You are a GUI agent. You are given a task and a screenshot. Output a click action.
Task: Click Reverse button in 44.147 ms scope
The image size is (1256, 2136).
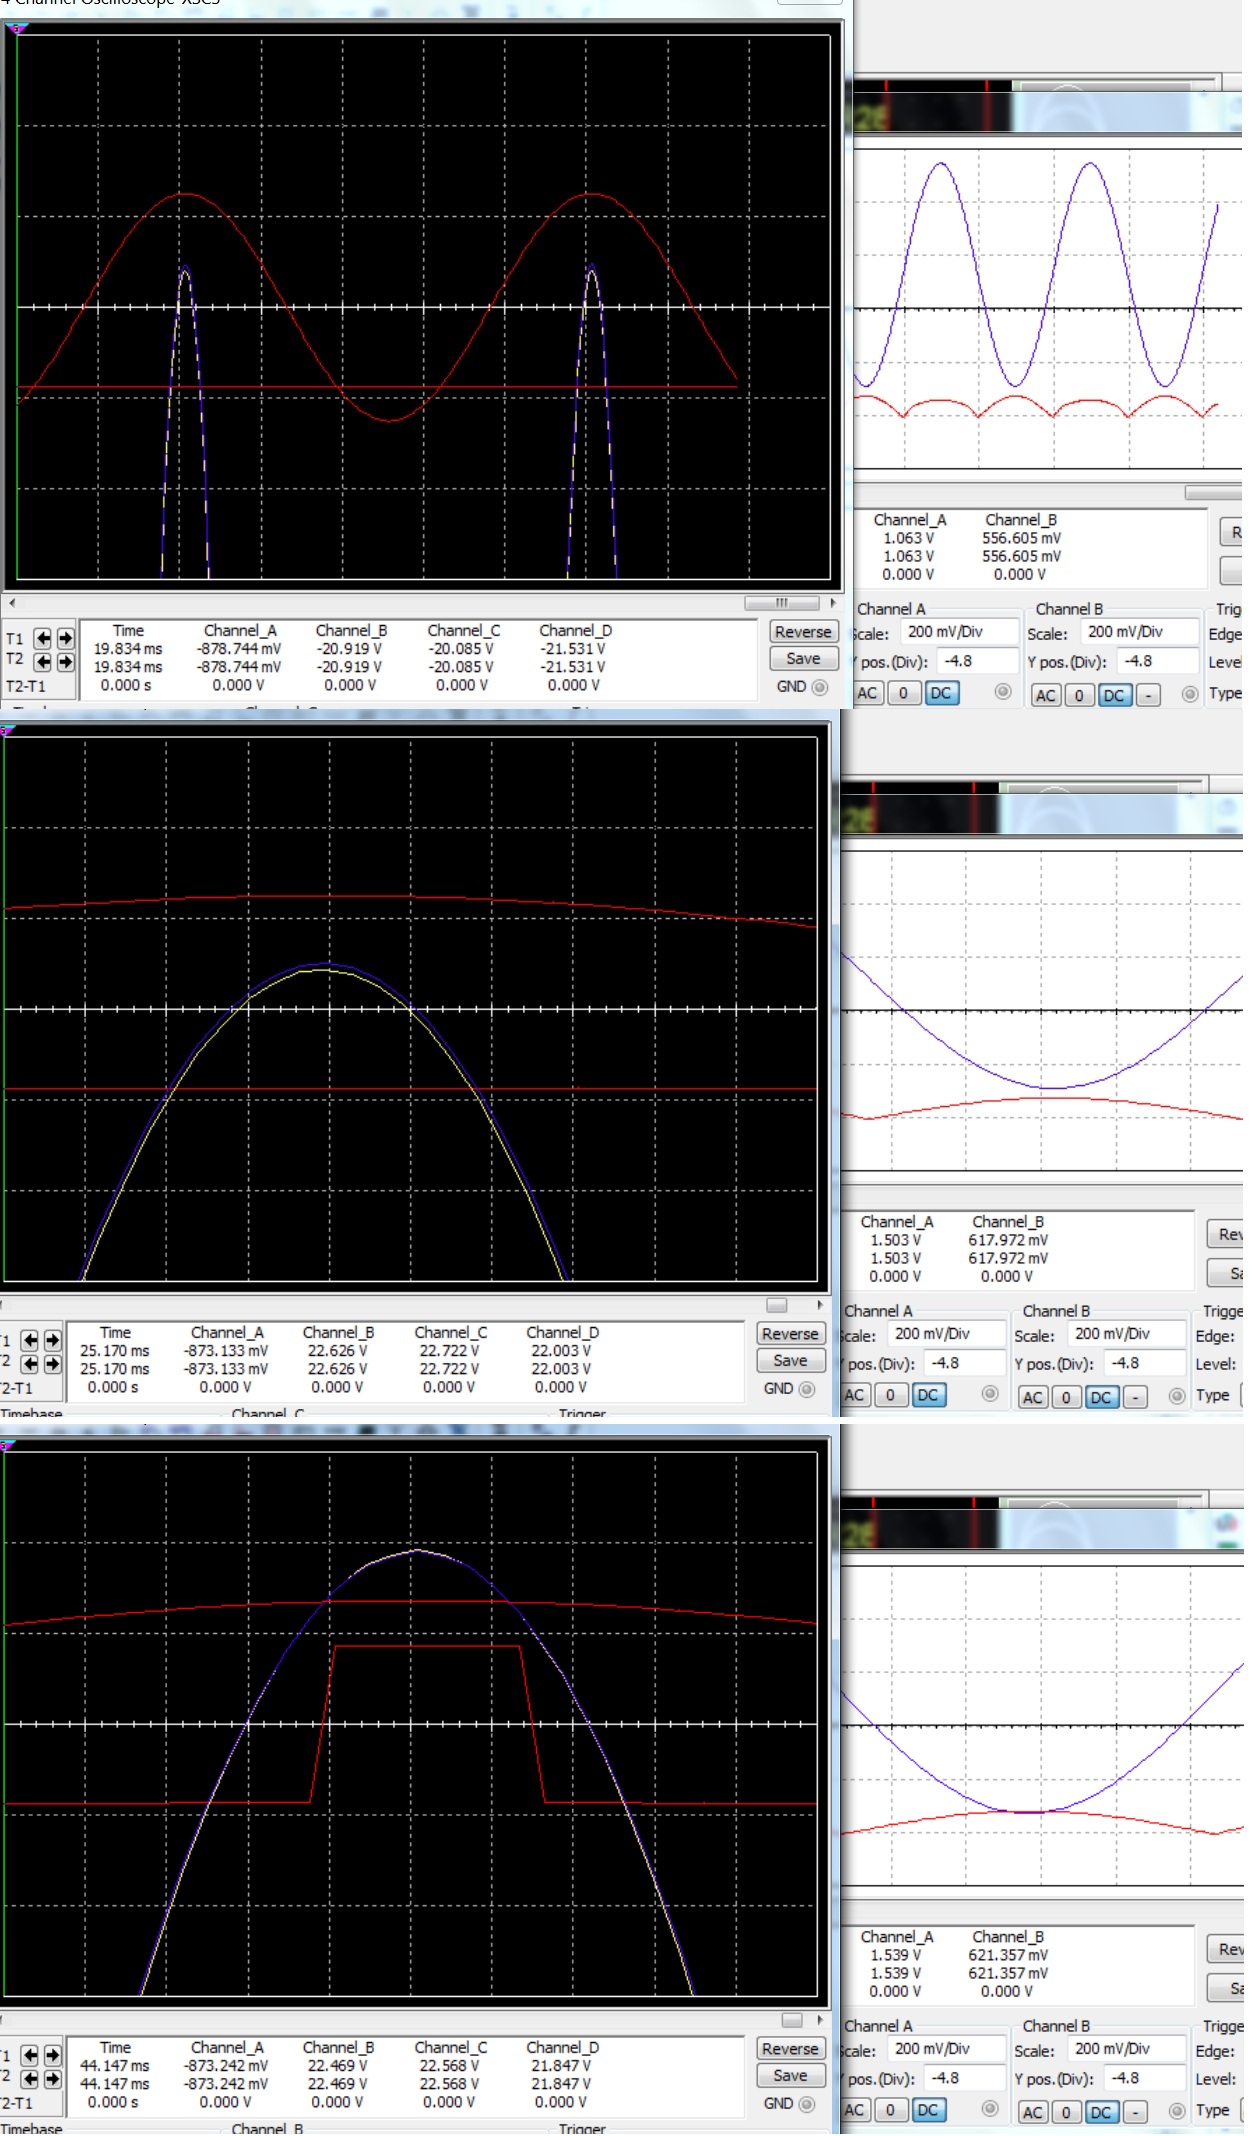tap(790, 2049)
